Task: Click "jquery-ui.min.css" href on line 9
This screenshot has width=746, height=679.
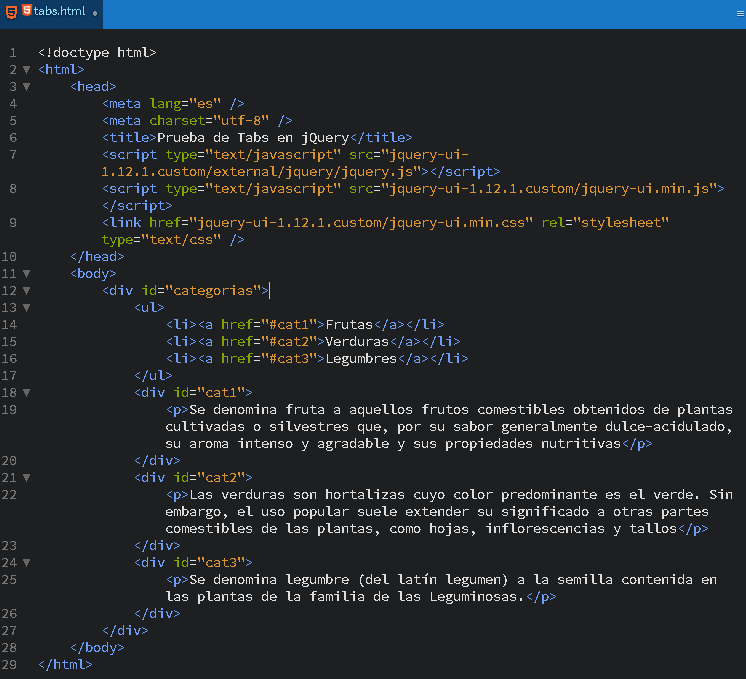Action: [361, 223]
